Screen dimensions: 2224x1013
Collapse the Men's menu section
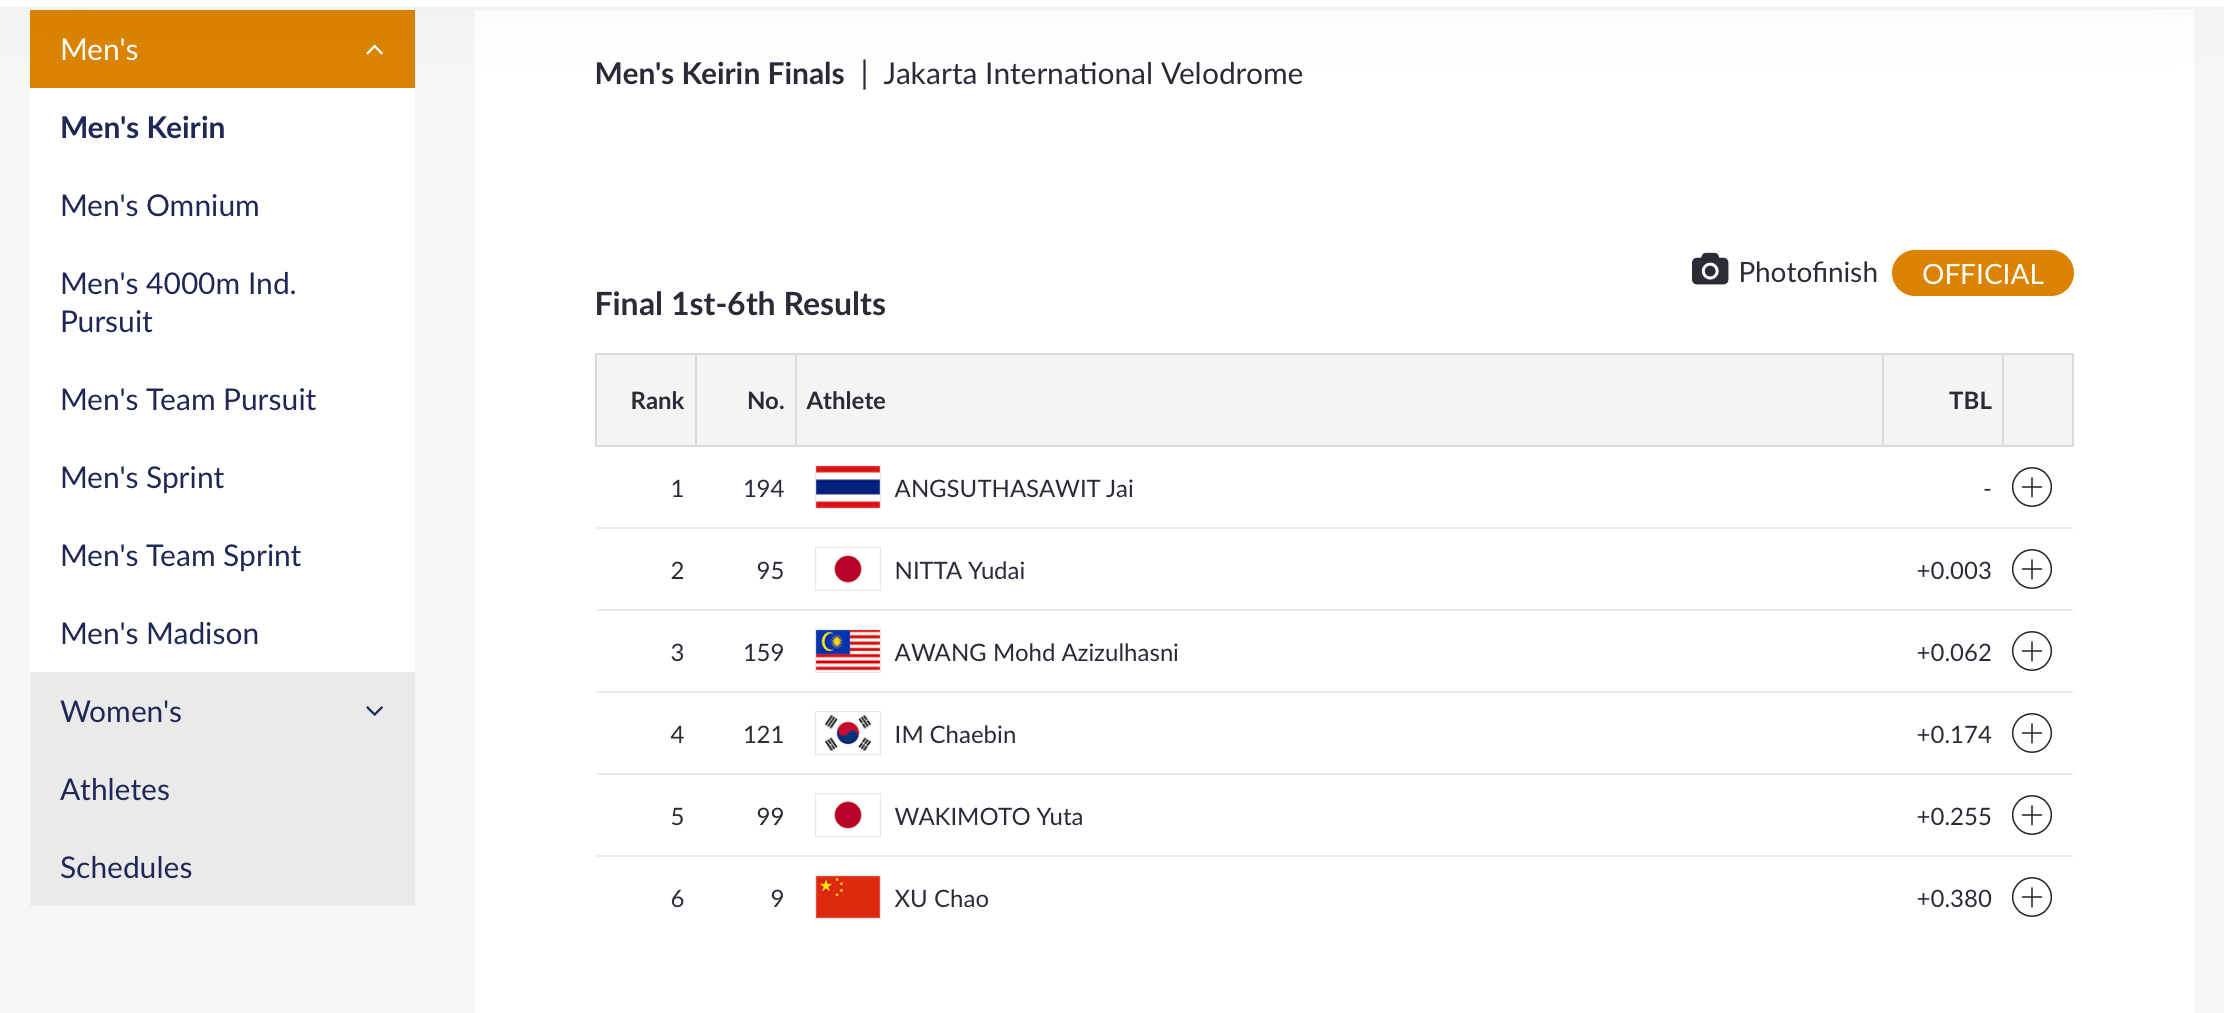tap(222, 49)
